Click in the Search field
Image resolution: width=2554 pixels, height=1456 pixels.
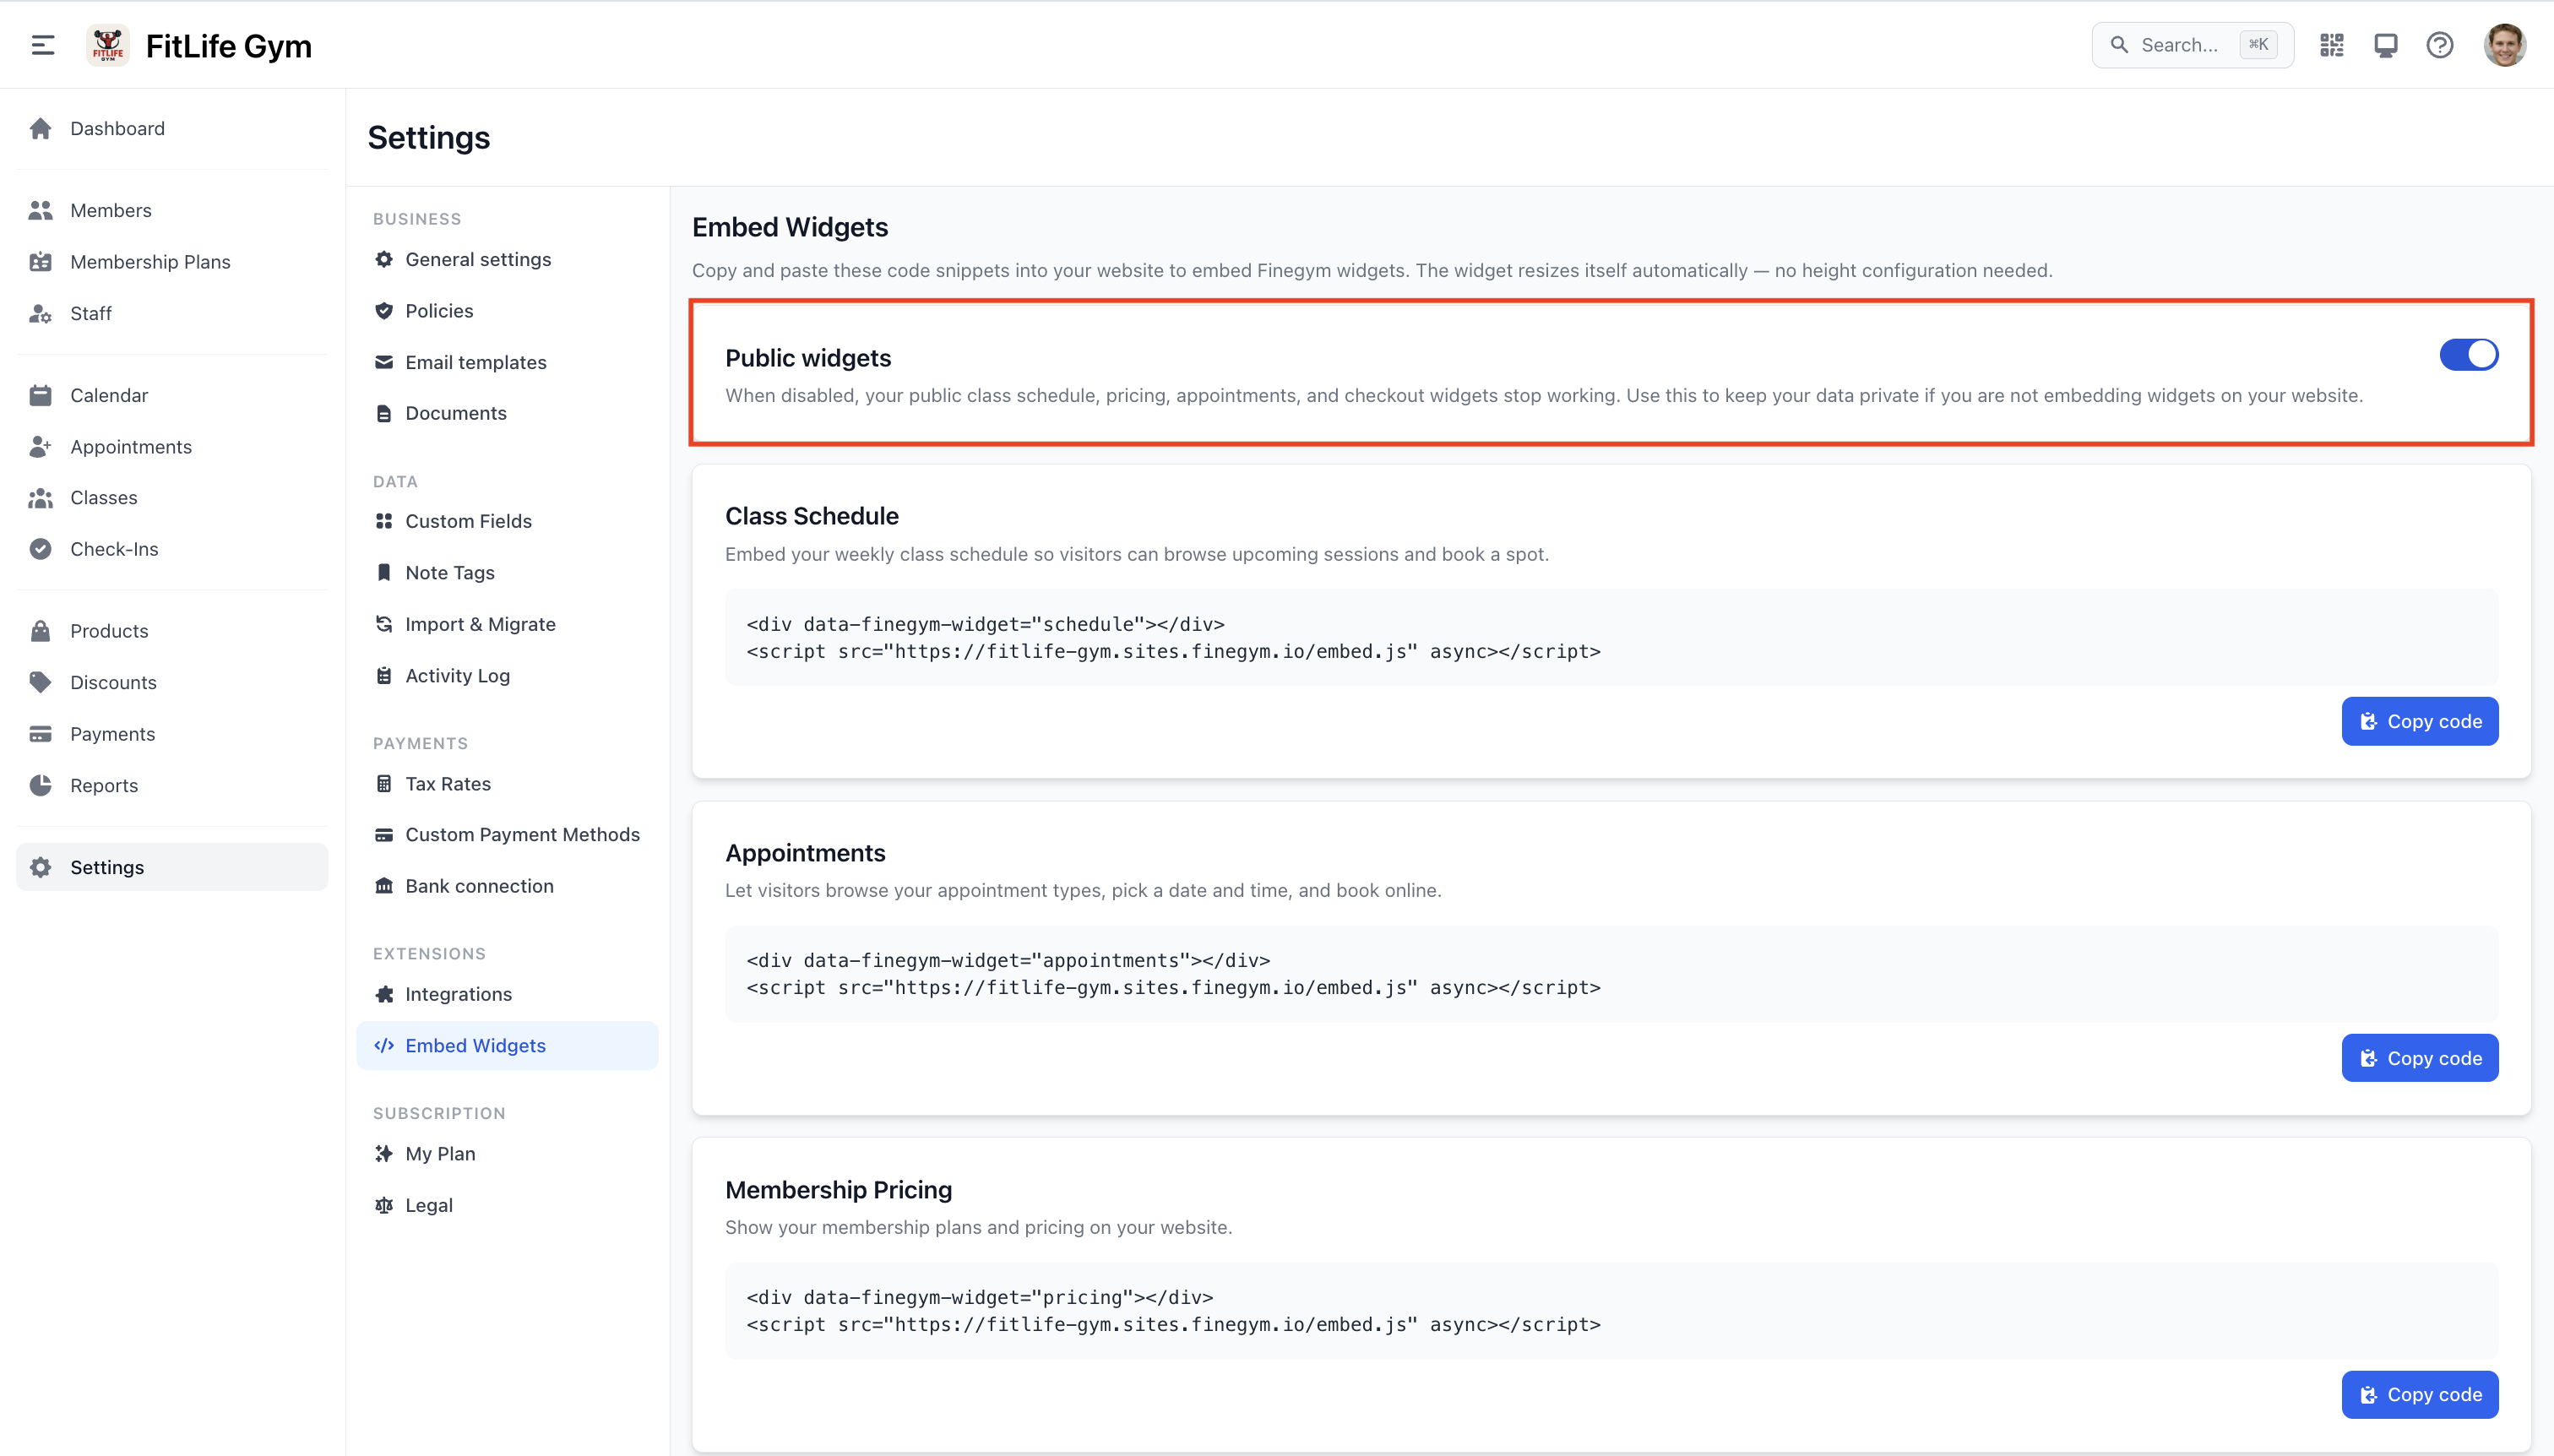[2192, 45]
